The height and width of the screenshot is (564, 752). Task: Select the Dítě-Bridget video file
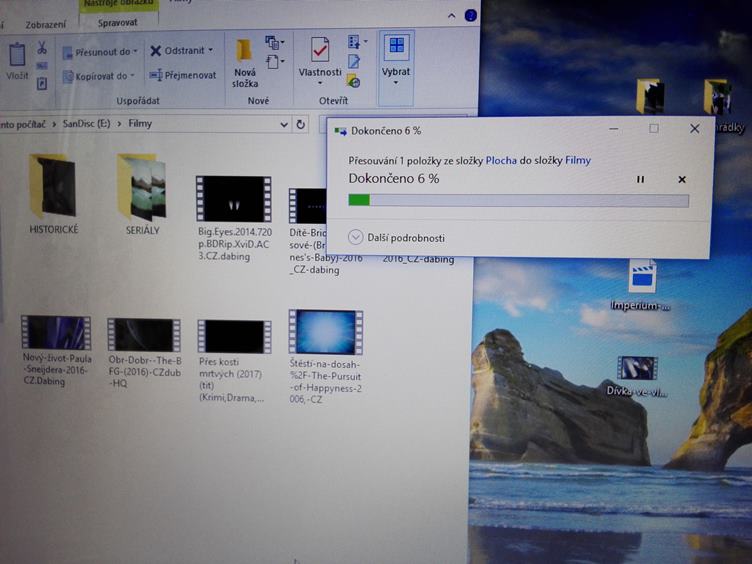click(x=307, y=231)
